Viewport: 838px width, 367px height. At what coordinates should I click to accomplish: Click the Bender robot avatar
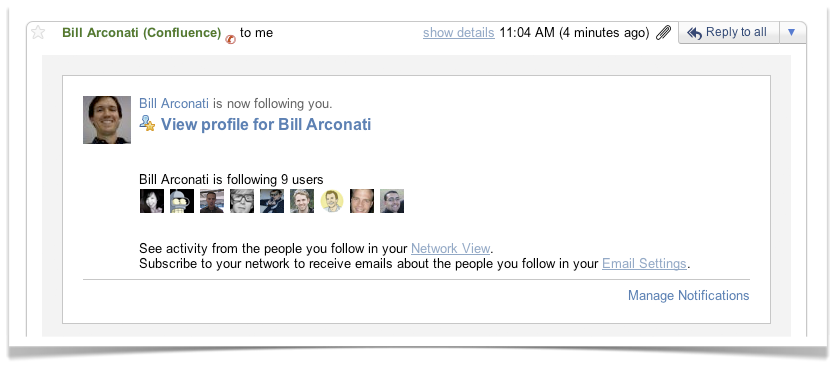pyautogui.click(x=182, y=201)
